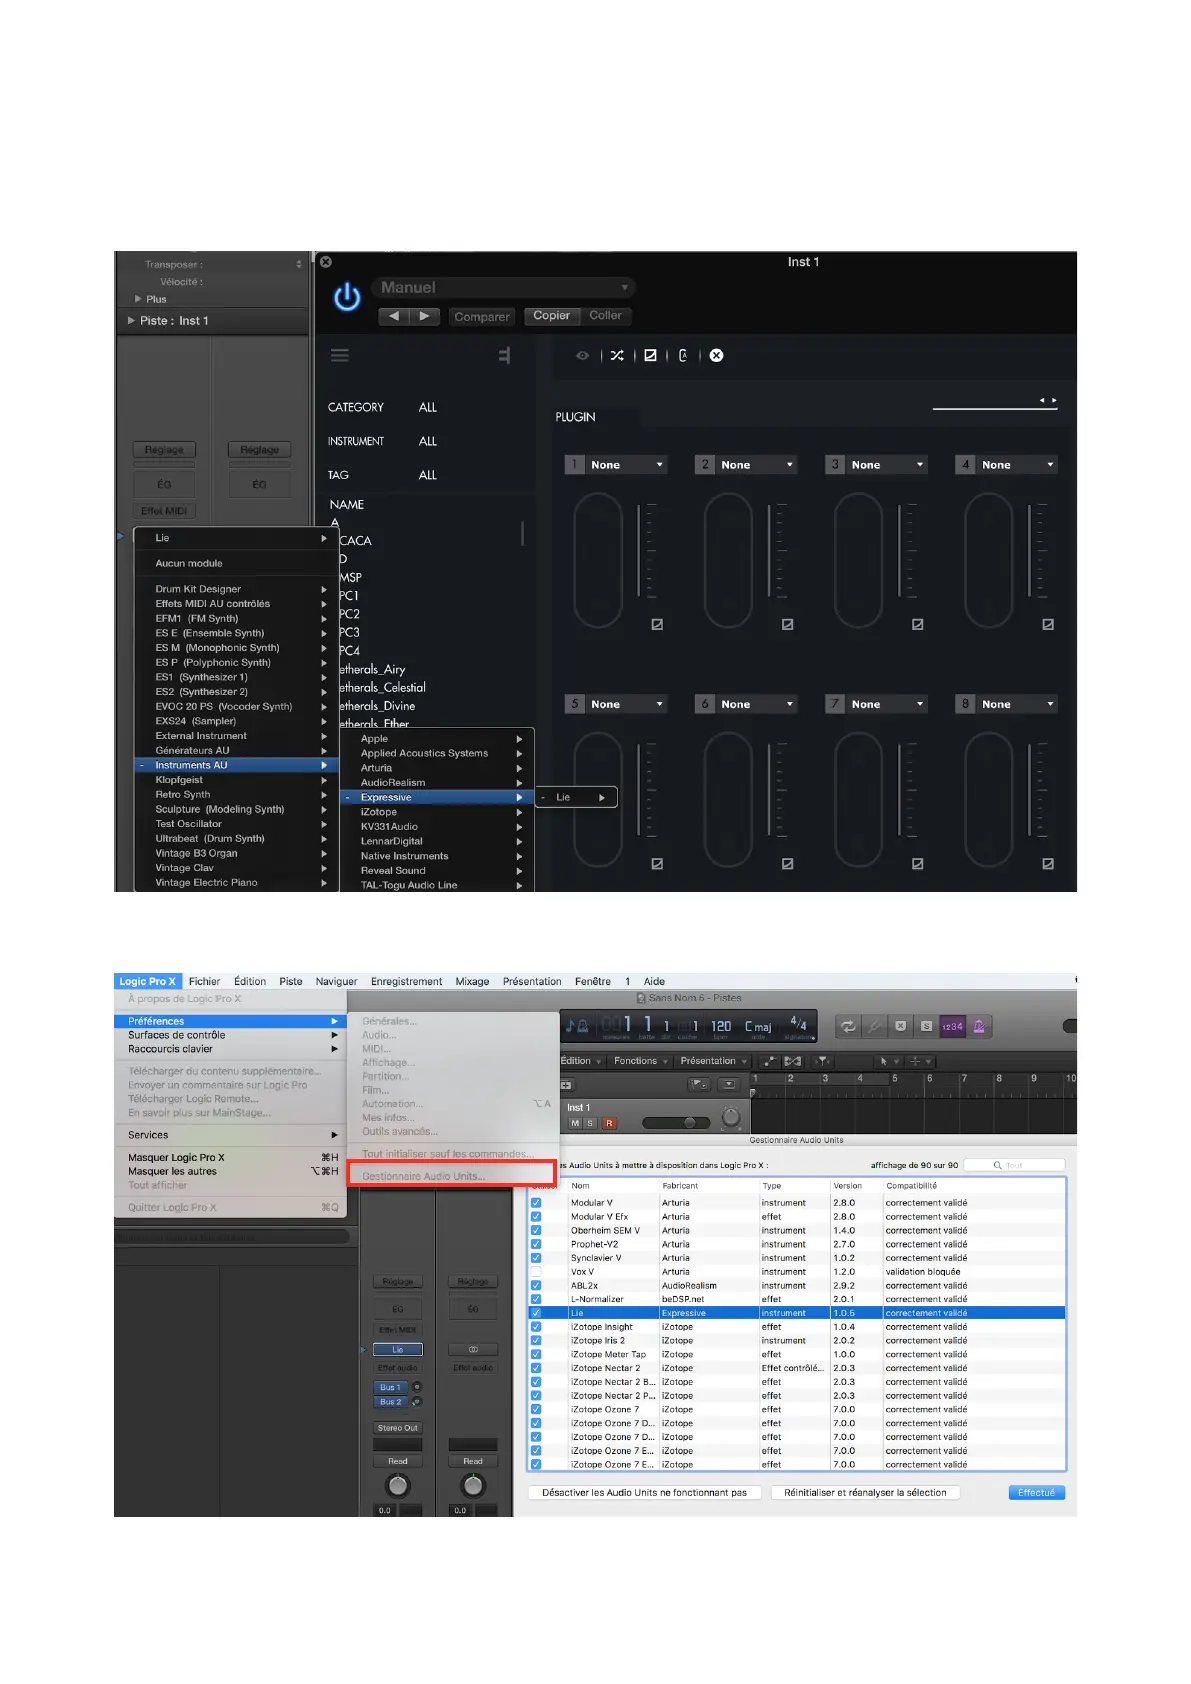Toggle the ABL2x checkbox
This screenshot has height=1684, width=1191.
536,1285
